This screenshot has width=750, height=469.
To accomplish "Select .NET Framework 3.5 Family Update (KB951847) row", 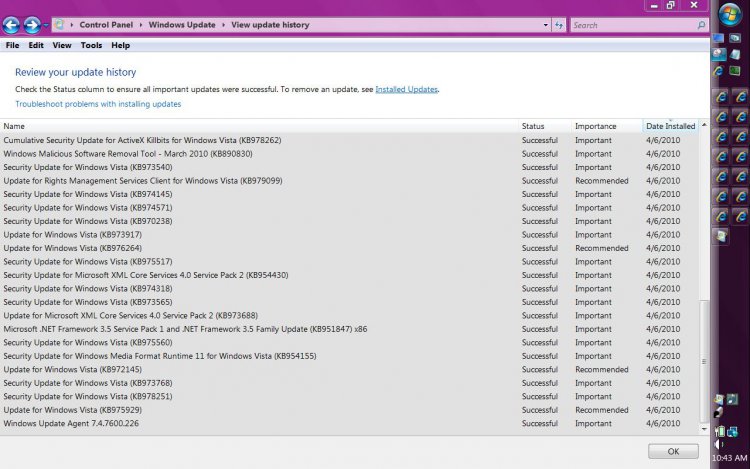I will tap(349, 329).
